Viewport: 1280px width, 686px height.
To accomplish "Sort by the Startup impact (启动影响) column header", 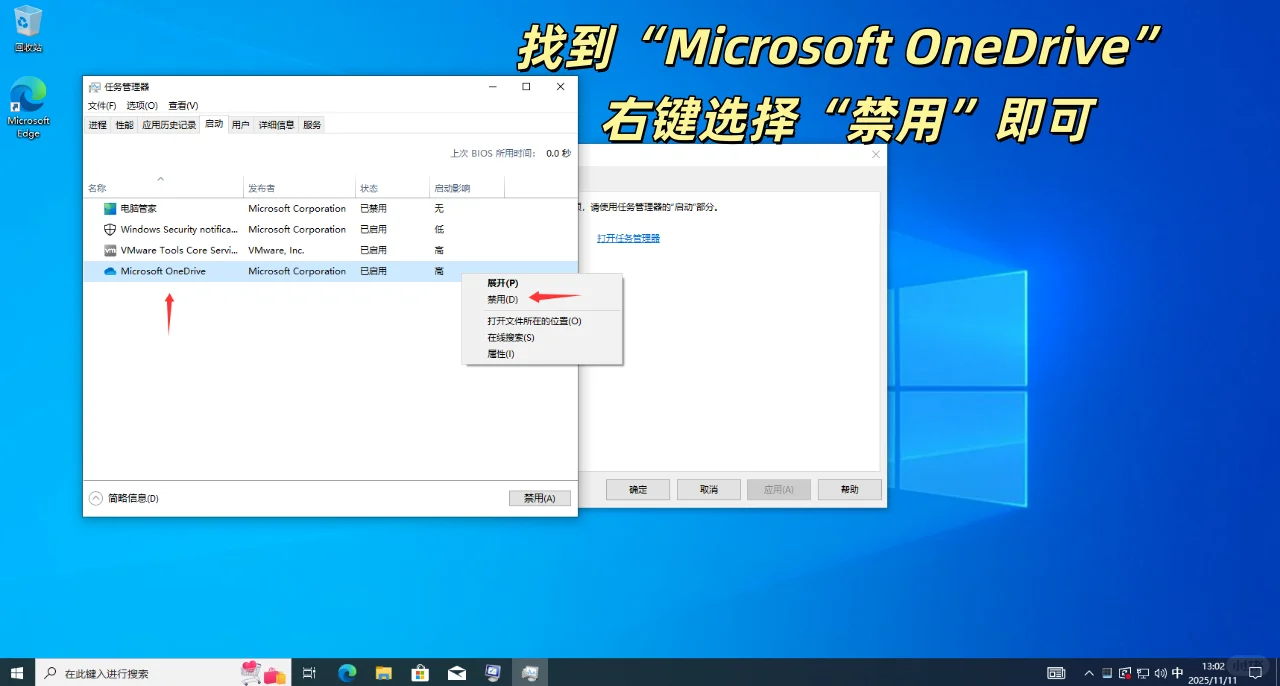I will click(x=467, y=187).
